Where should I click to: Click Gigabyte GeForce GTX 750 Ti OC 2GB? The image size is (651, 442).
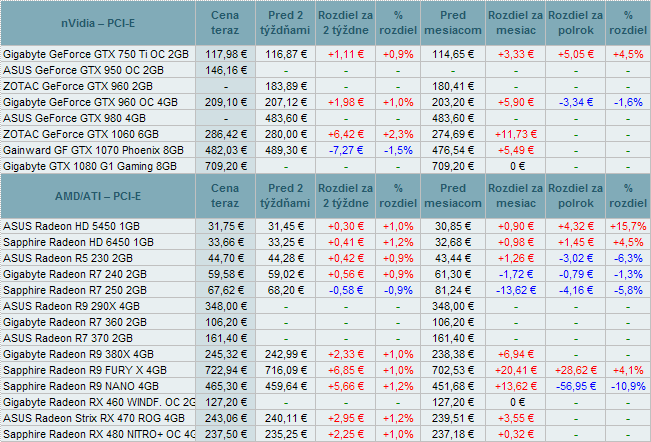[96, 54]
